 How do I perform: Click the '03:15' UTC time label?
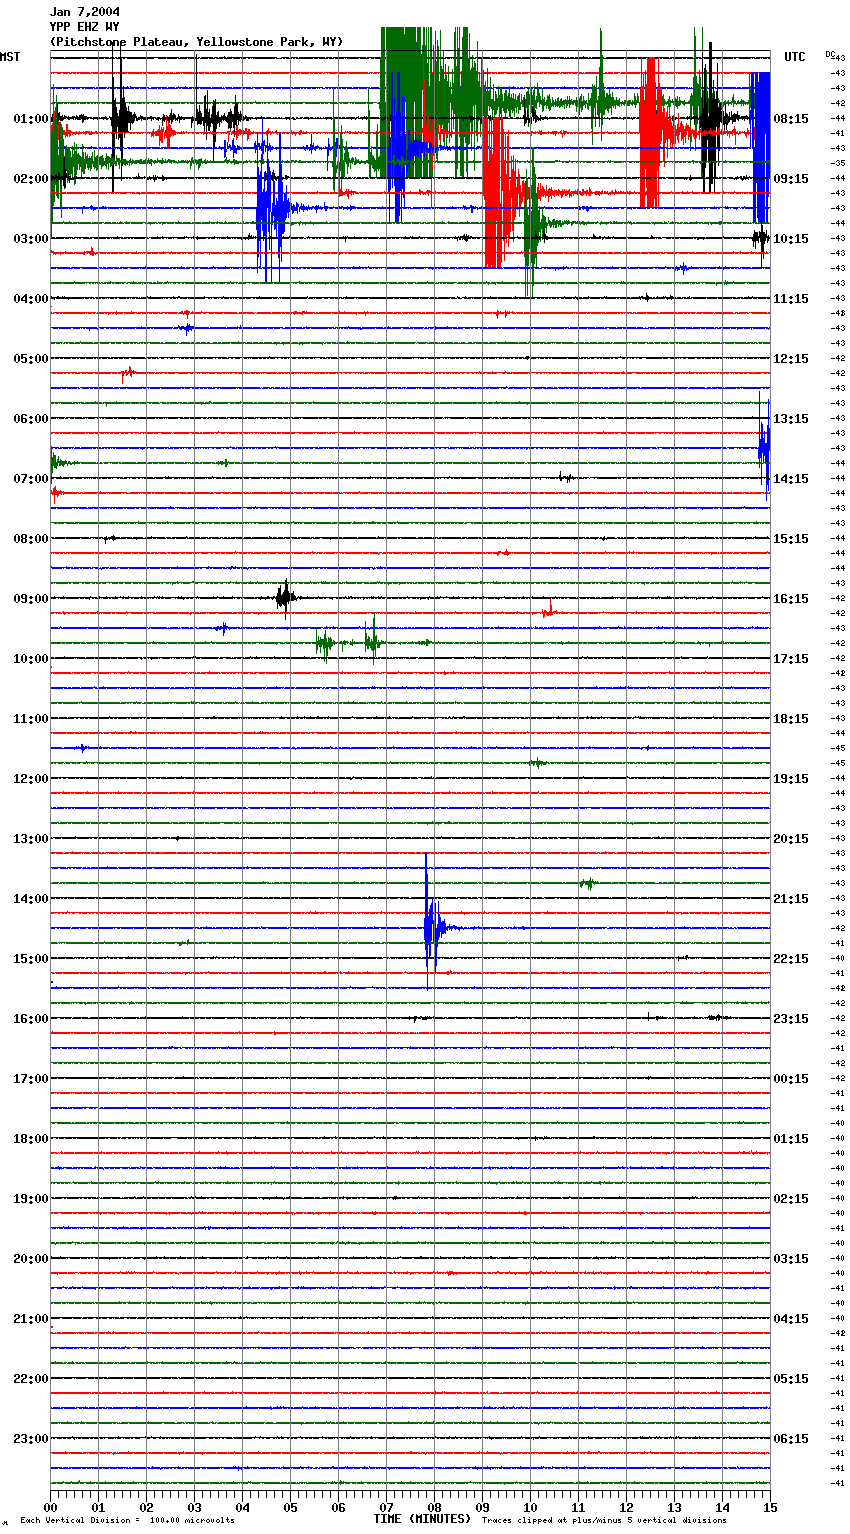point(791,1258)
